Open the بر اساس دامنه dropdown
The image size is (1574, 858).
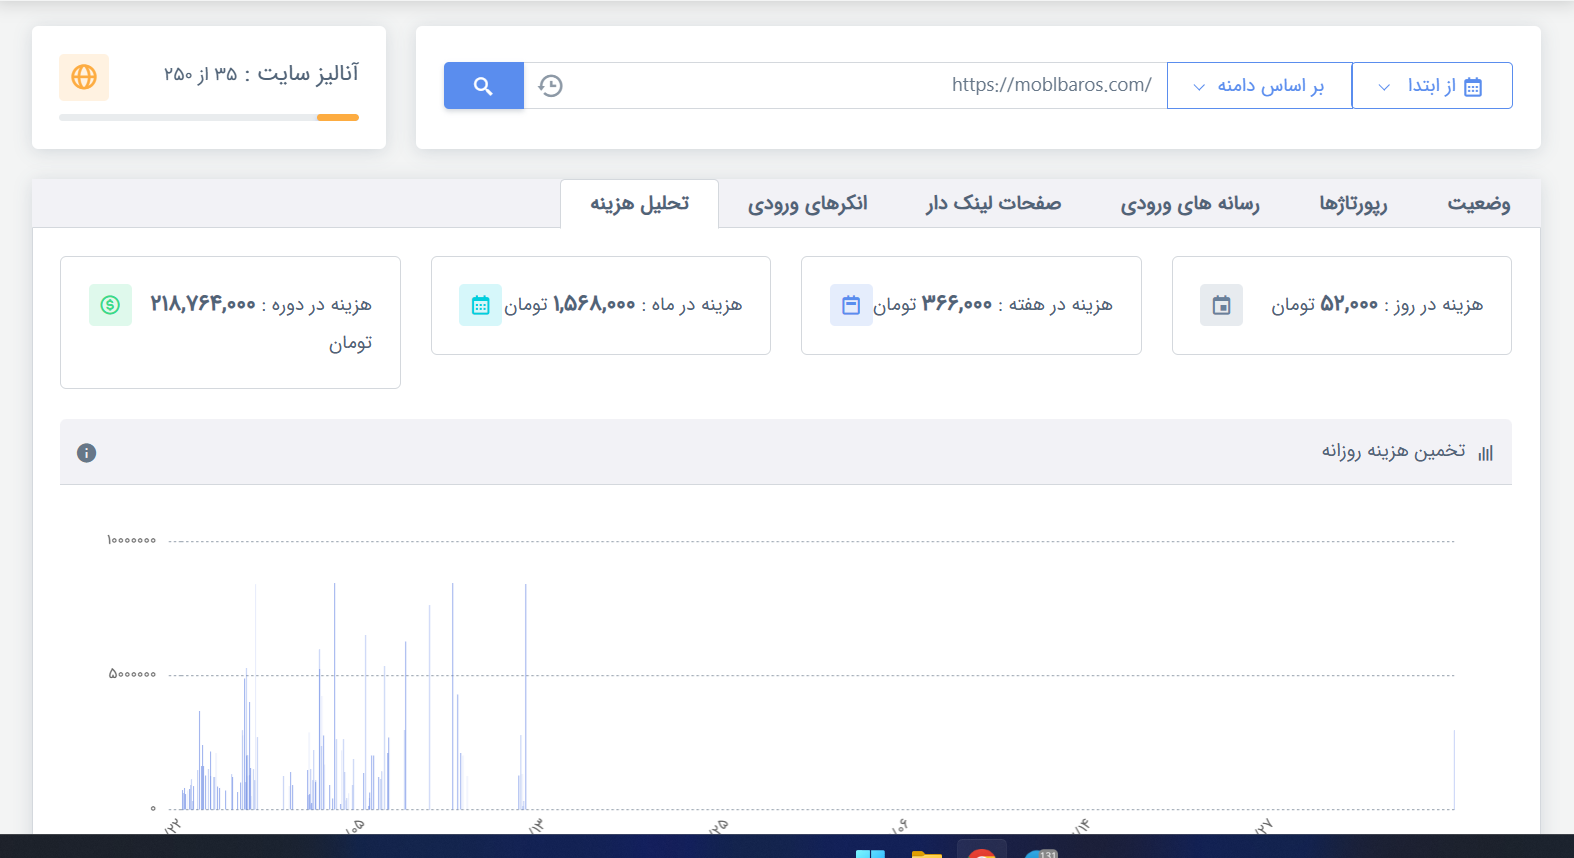(1259, 86)
